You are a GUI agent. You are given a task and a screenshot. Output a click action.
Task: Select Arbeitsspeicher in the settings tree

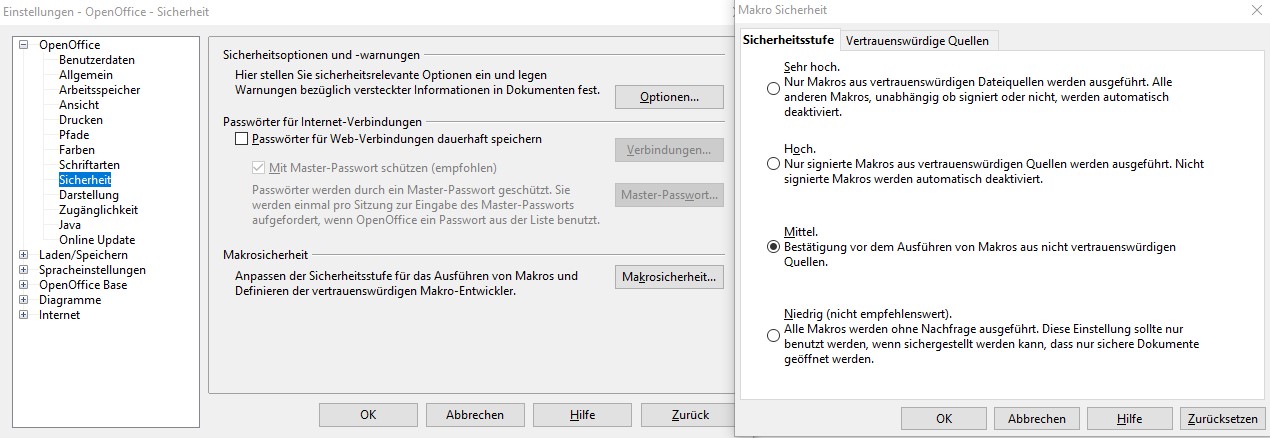click(99, 90)
